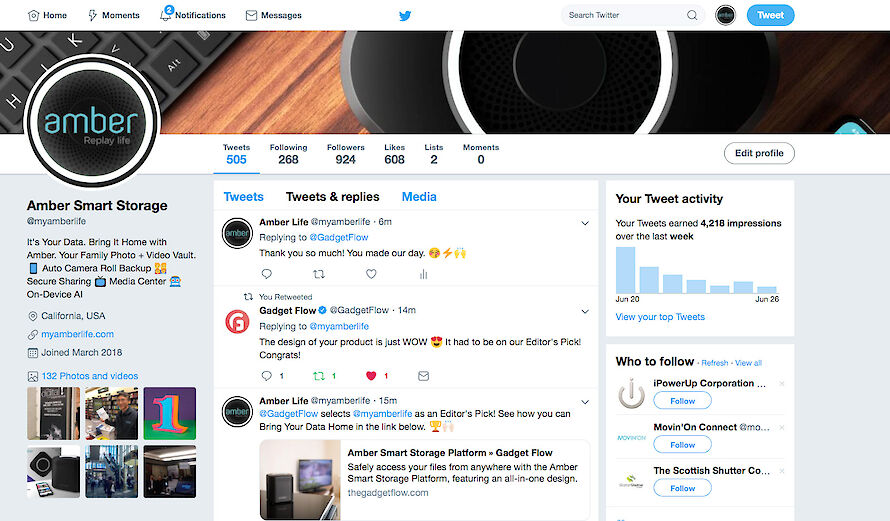Click the Twitter bird logo
The height and width of the screenshot is (521, 890).
pyautogui.click(x=405, y=15)
